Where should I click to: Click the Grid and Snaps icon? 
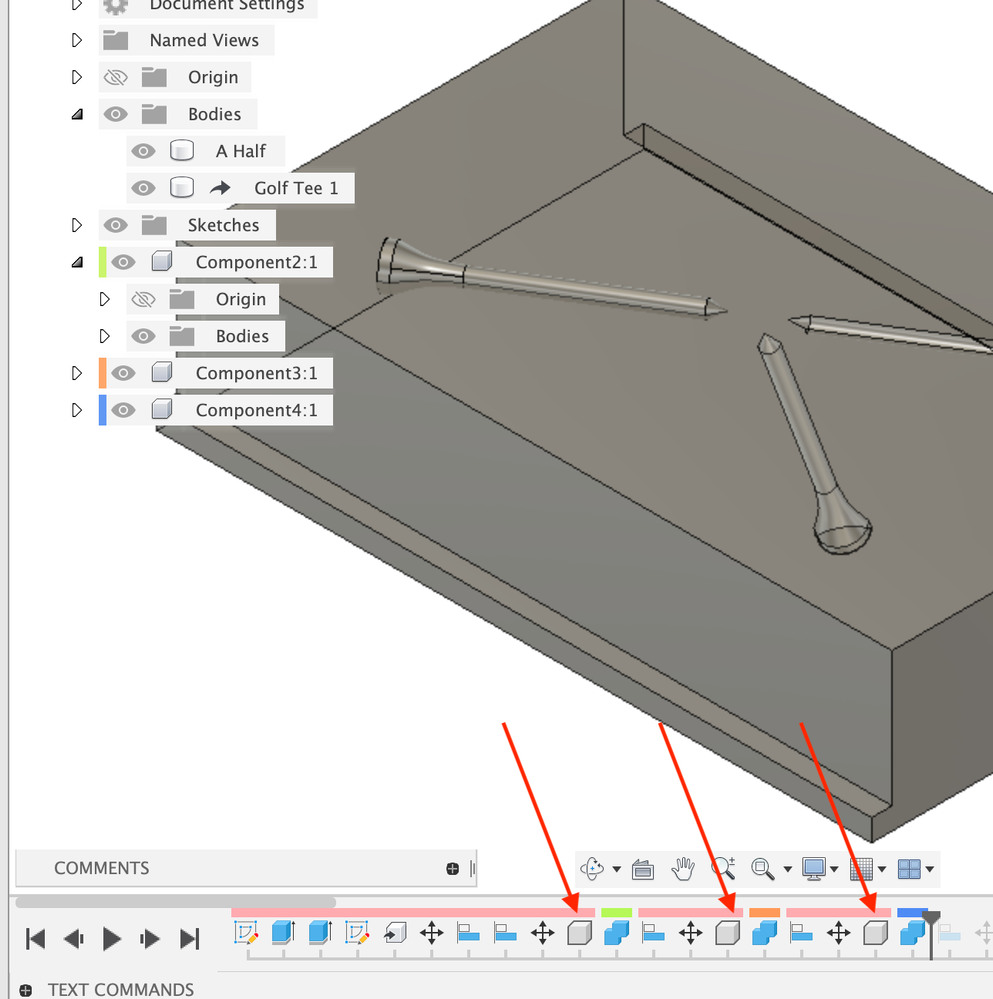pos(861,869)
